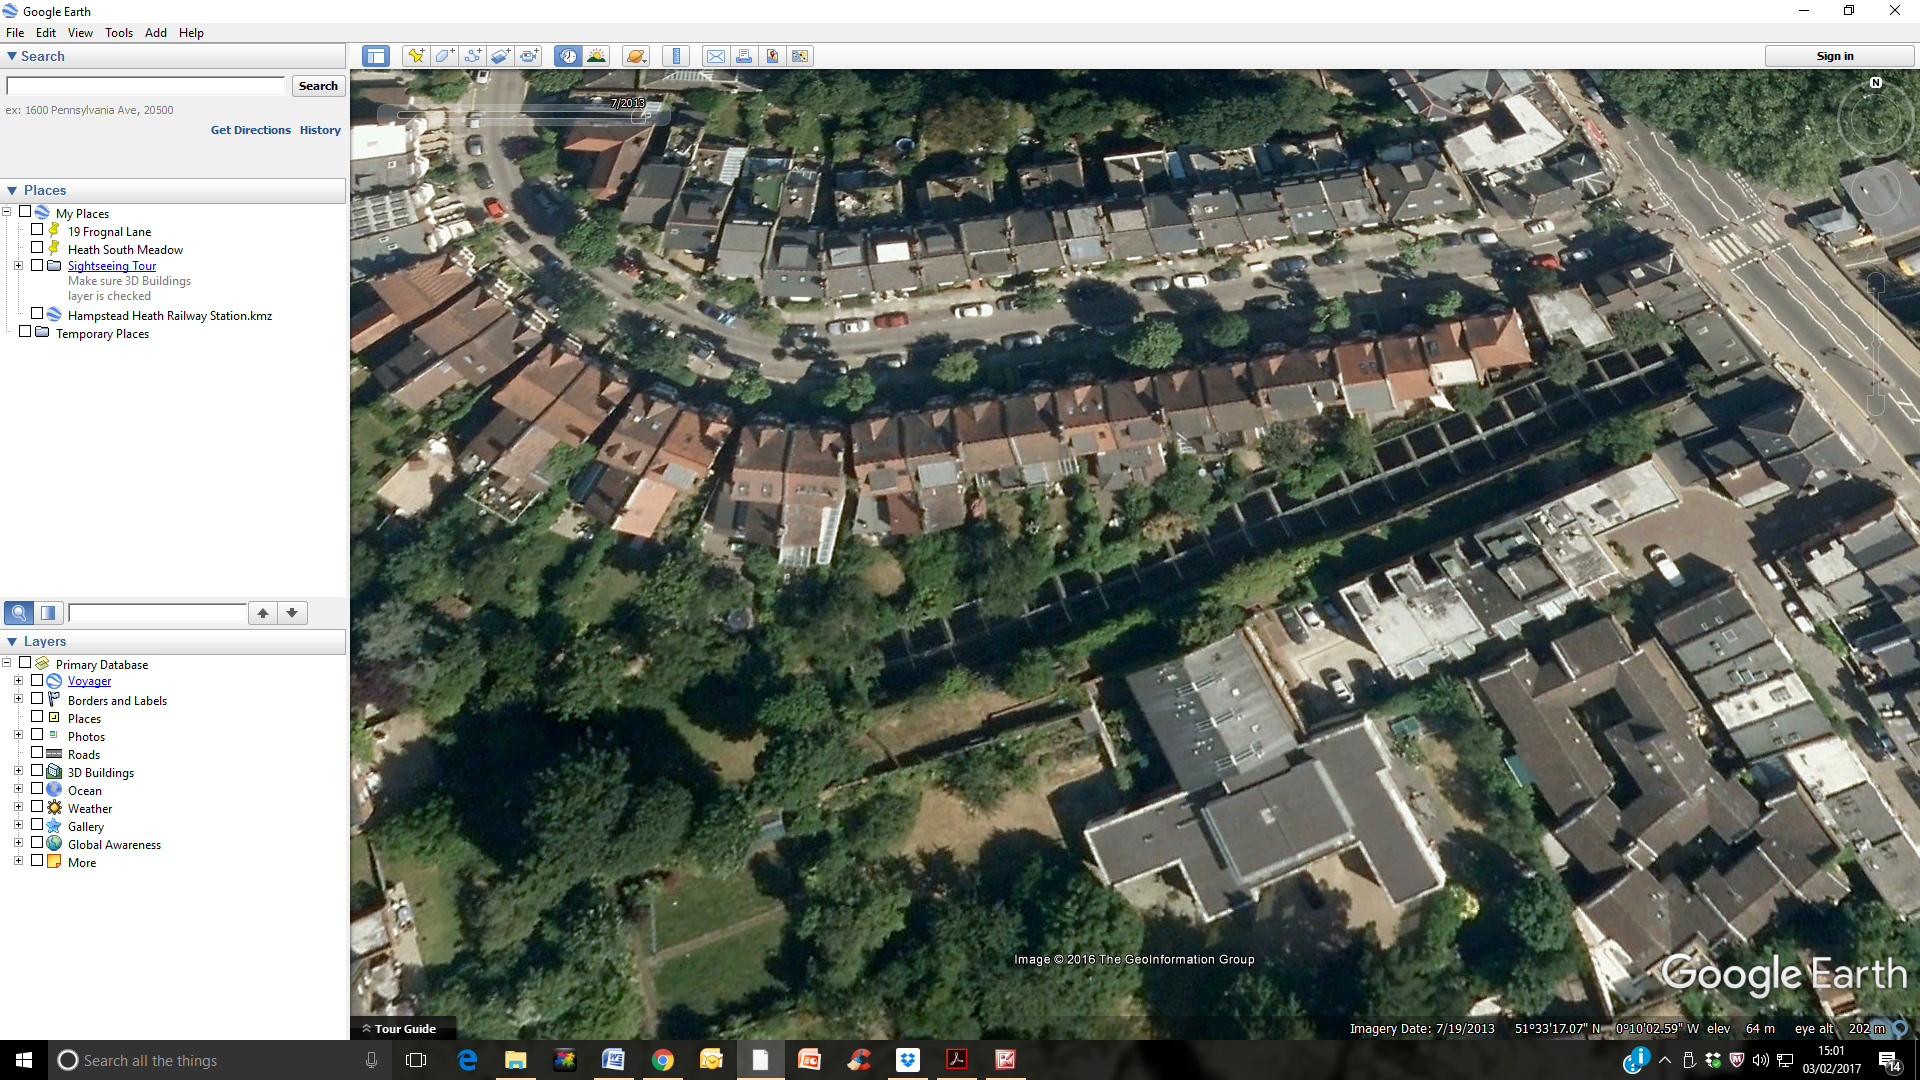The height and width of the screenshot is (1080, 1920).
Task: Click the north indicator on navigation compass
Action: click(1876, 83)
